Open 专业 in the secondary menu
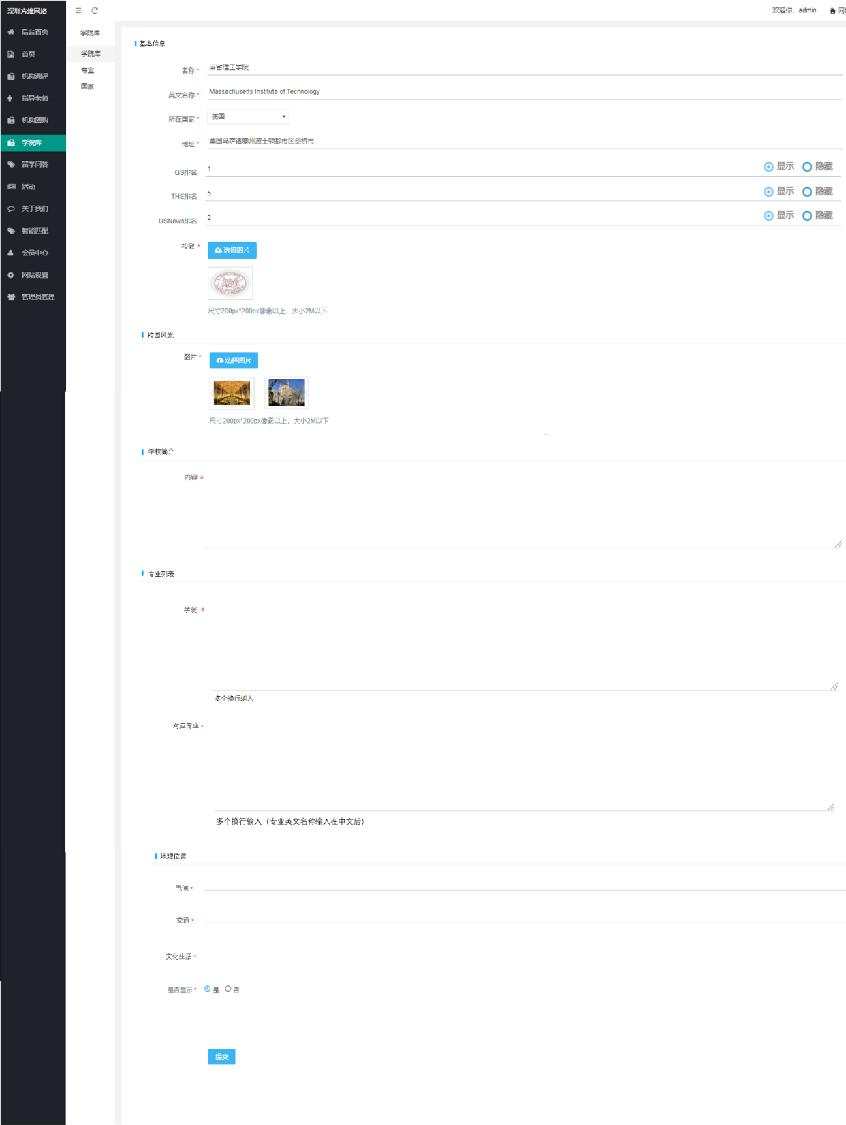 tap(90, 70)
